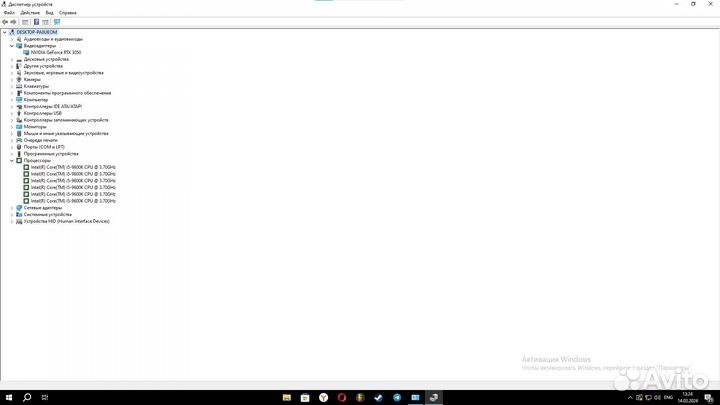Select the Компьютер category
Viewport: 720px width, 405px height.
pyautogui.click(x=36, y=100)
